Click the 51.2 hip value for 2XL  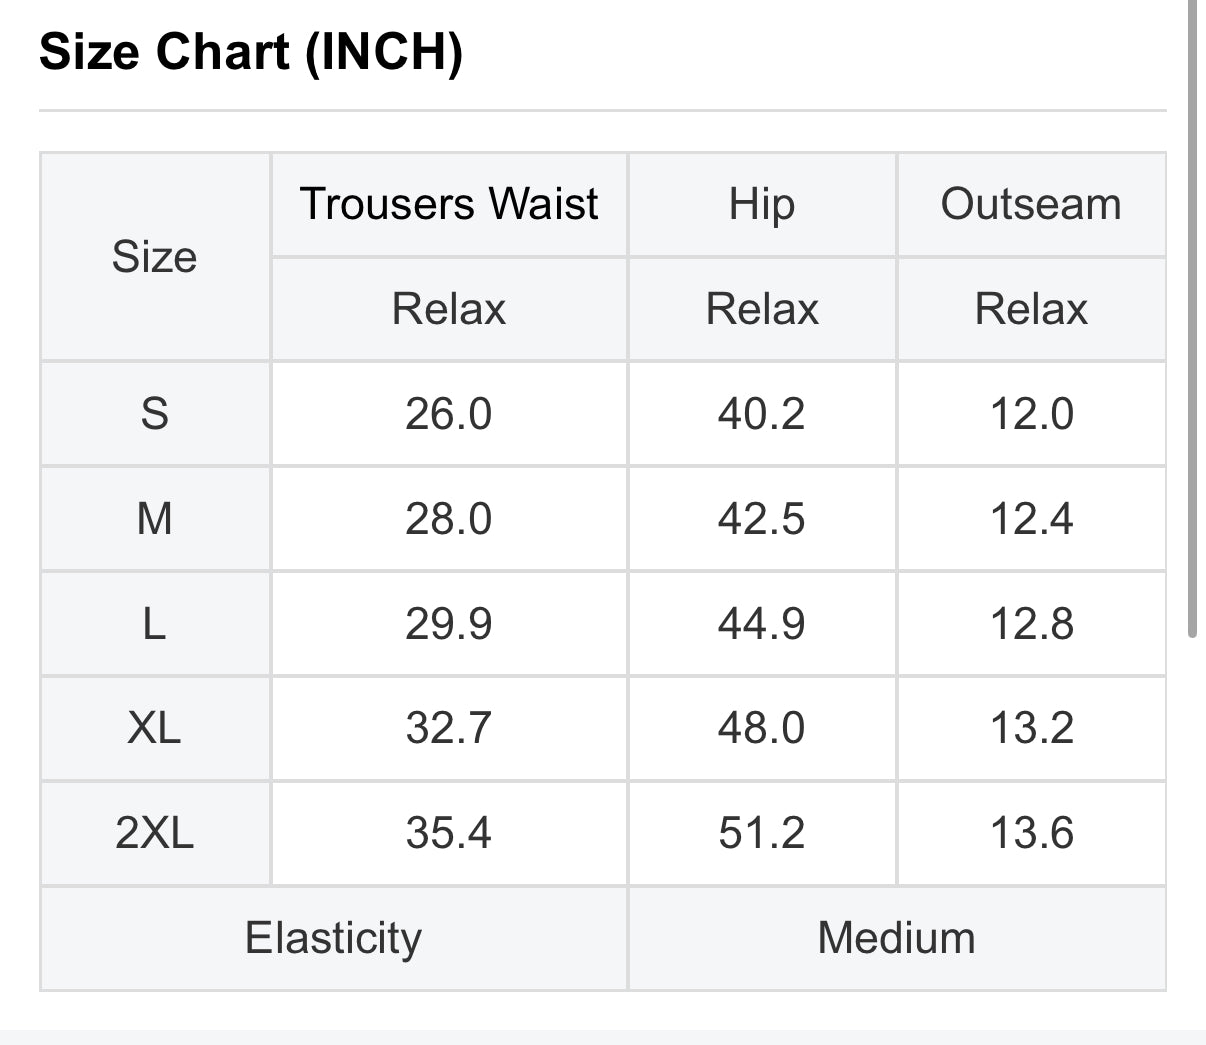(762, 833)
